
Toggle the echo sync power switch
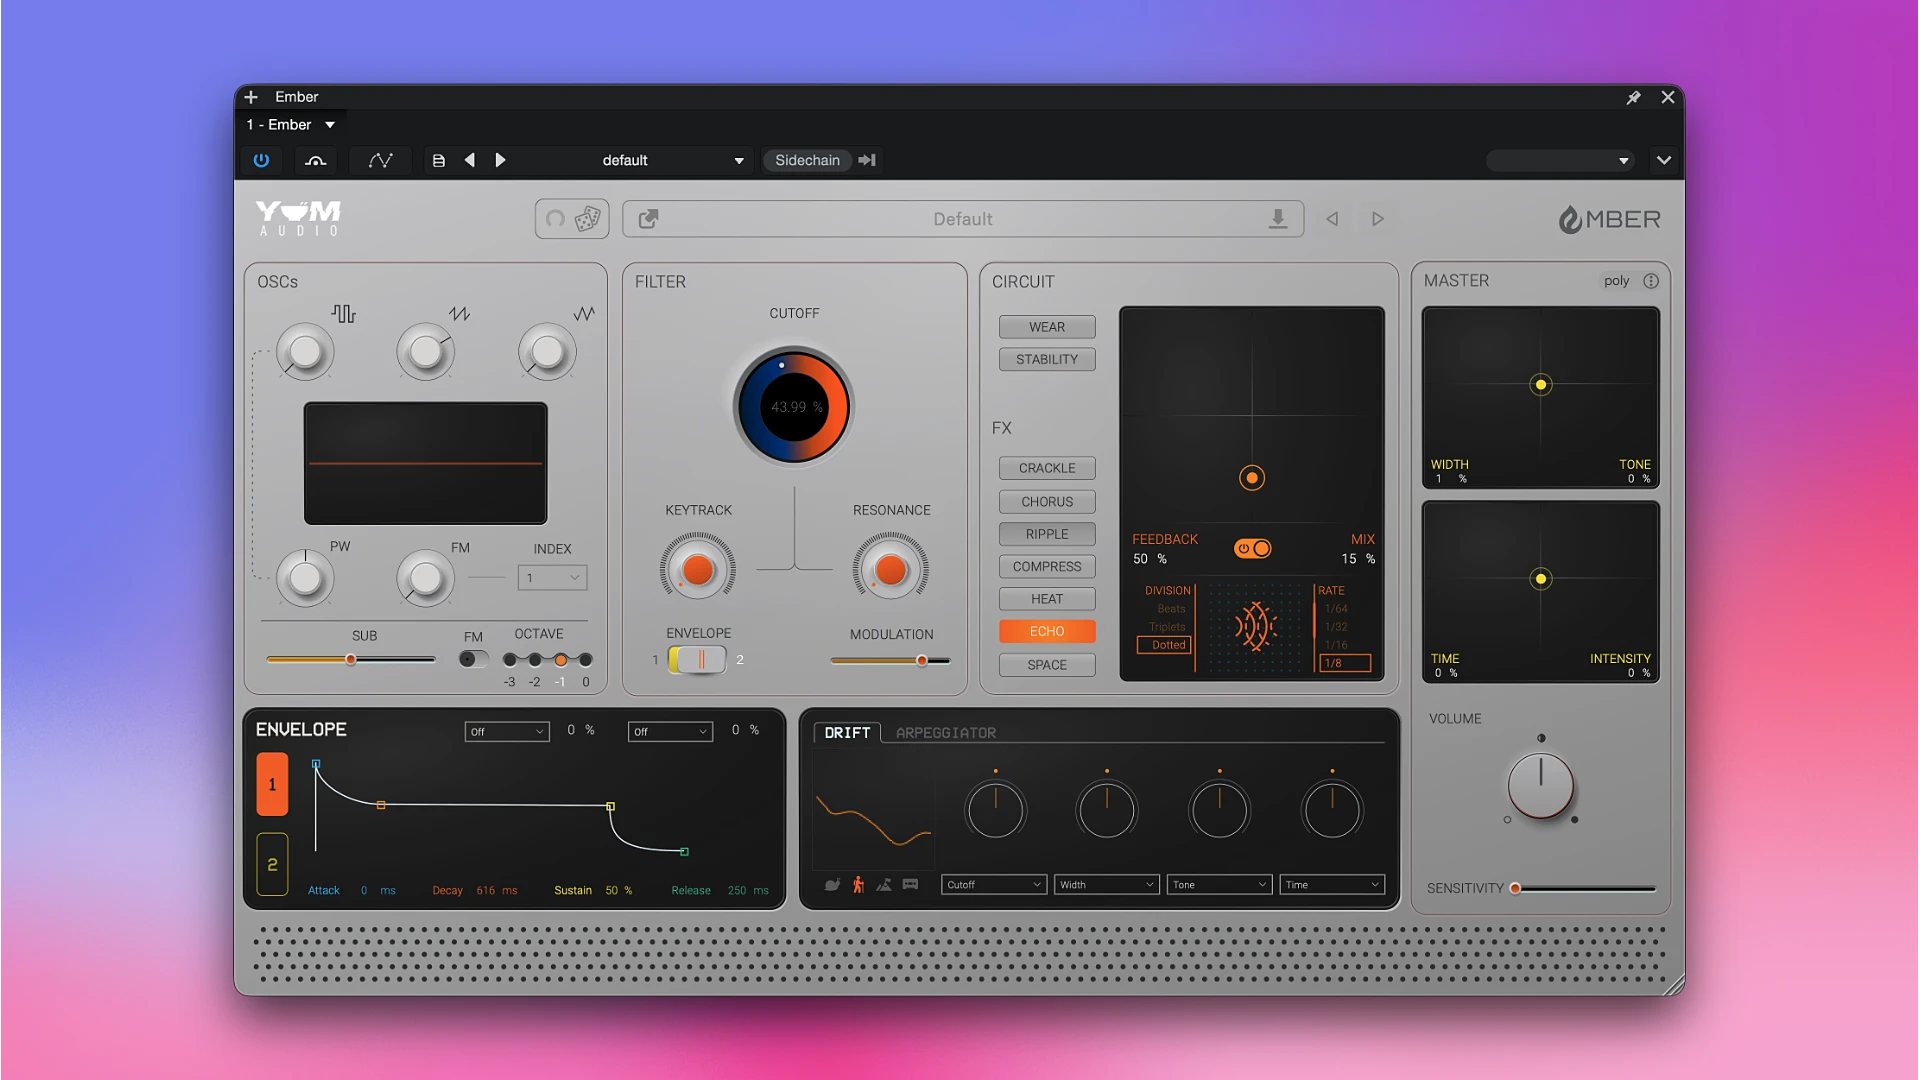coord(1252,548)
